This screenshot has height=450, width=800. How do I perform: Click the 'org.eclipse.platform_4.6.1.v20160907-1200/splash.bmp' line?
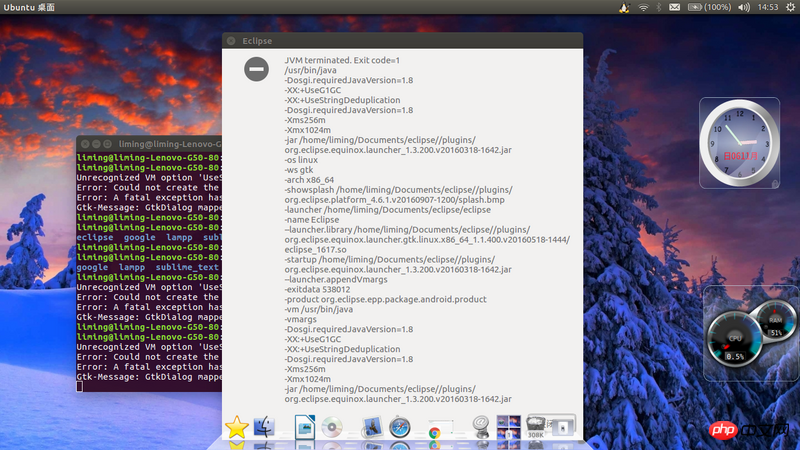(x=394, y=199)
